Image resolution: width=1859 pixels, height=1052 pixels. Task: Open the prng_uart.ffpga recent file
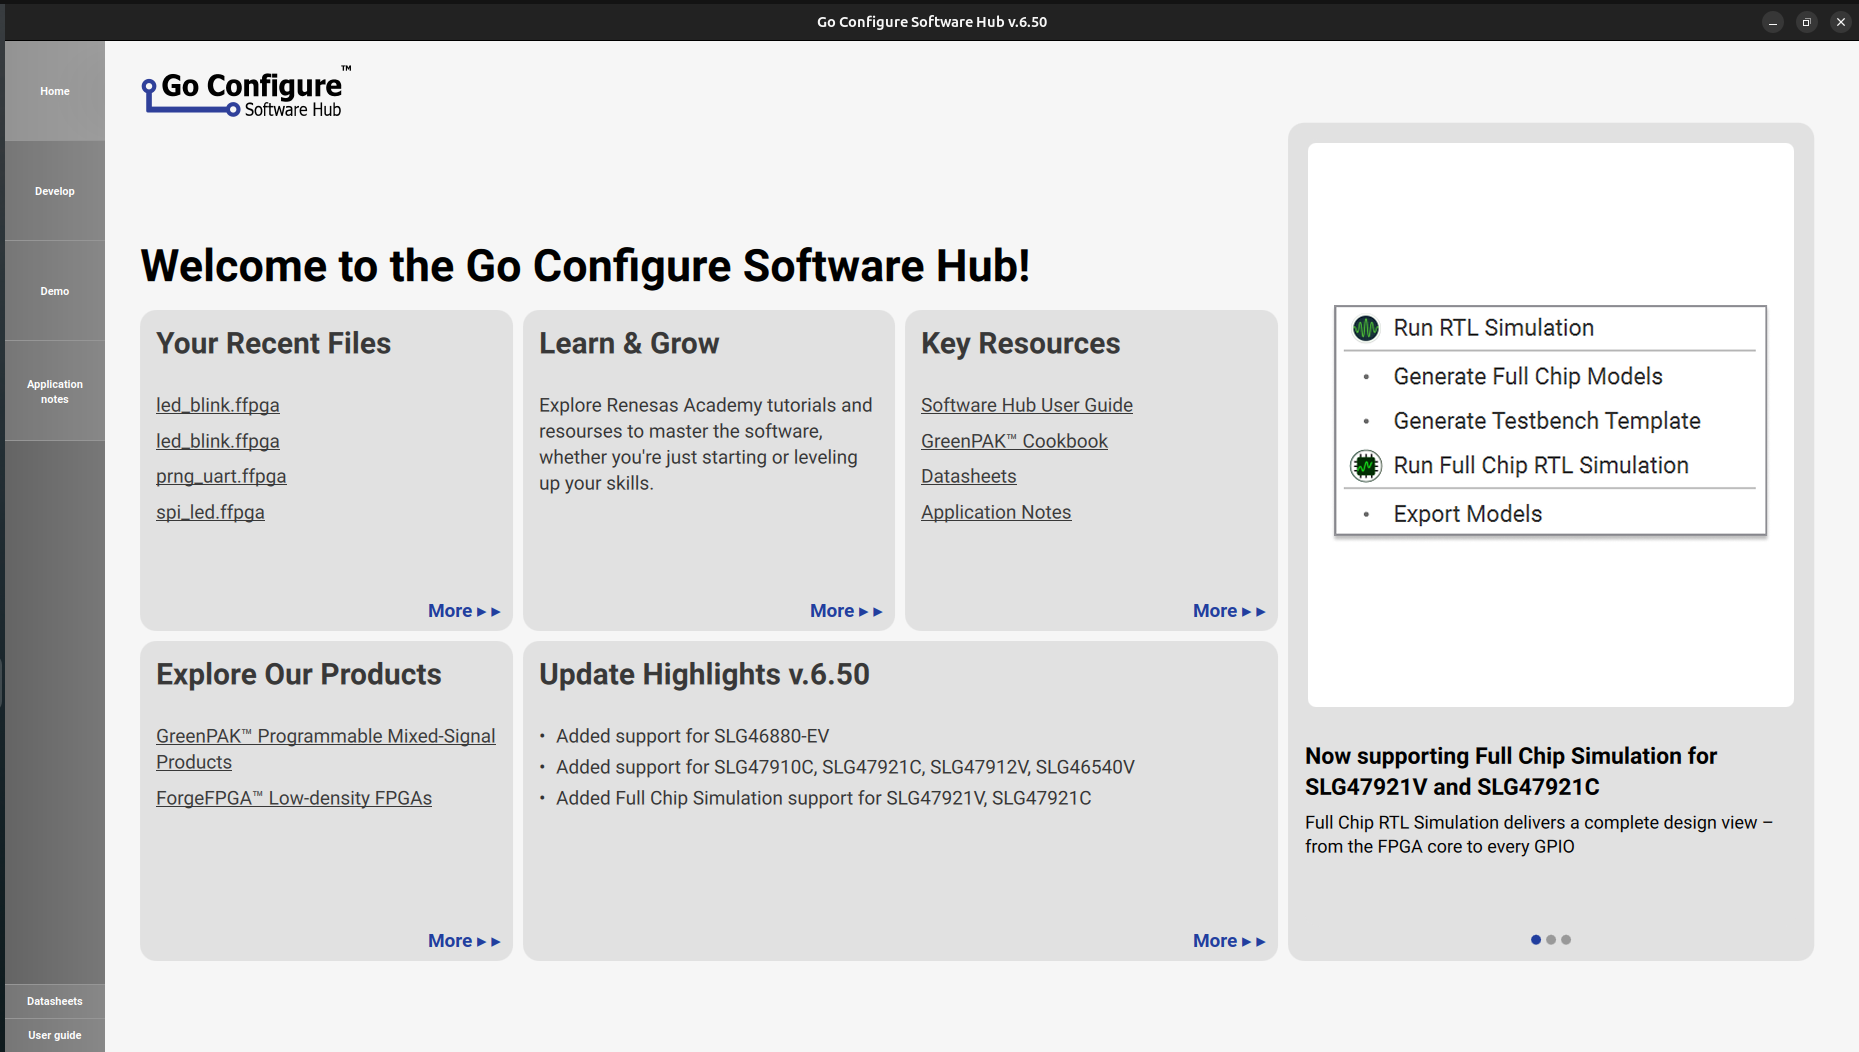click(221, 477)
